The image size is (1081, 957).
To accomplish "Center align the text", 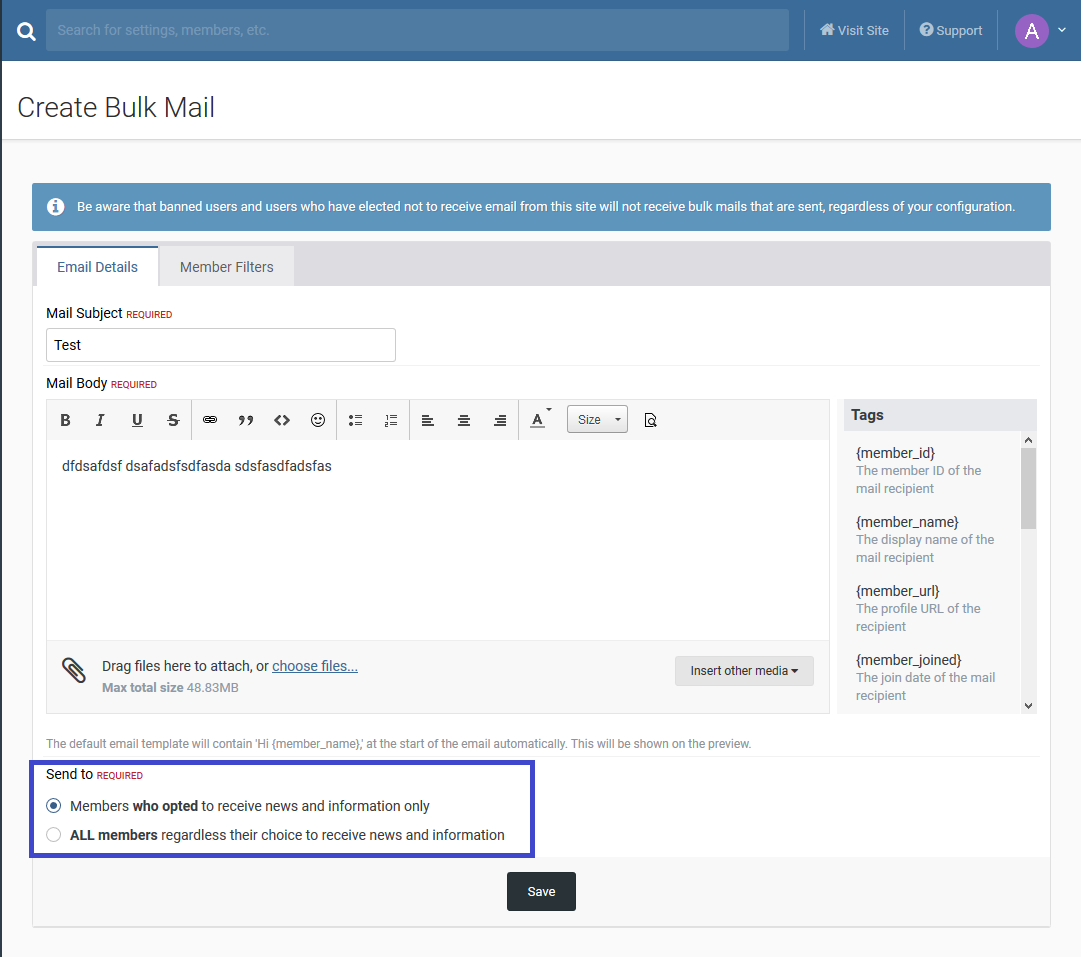I will pyautogui.click(x=464, y=420).
